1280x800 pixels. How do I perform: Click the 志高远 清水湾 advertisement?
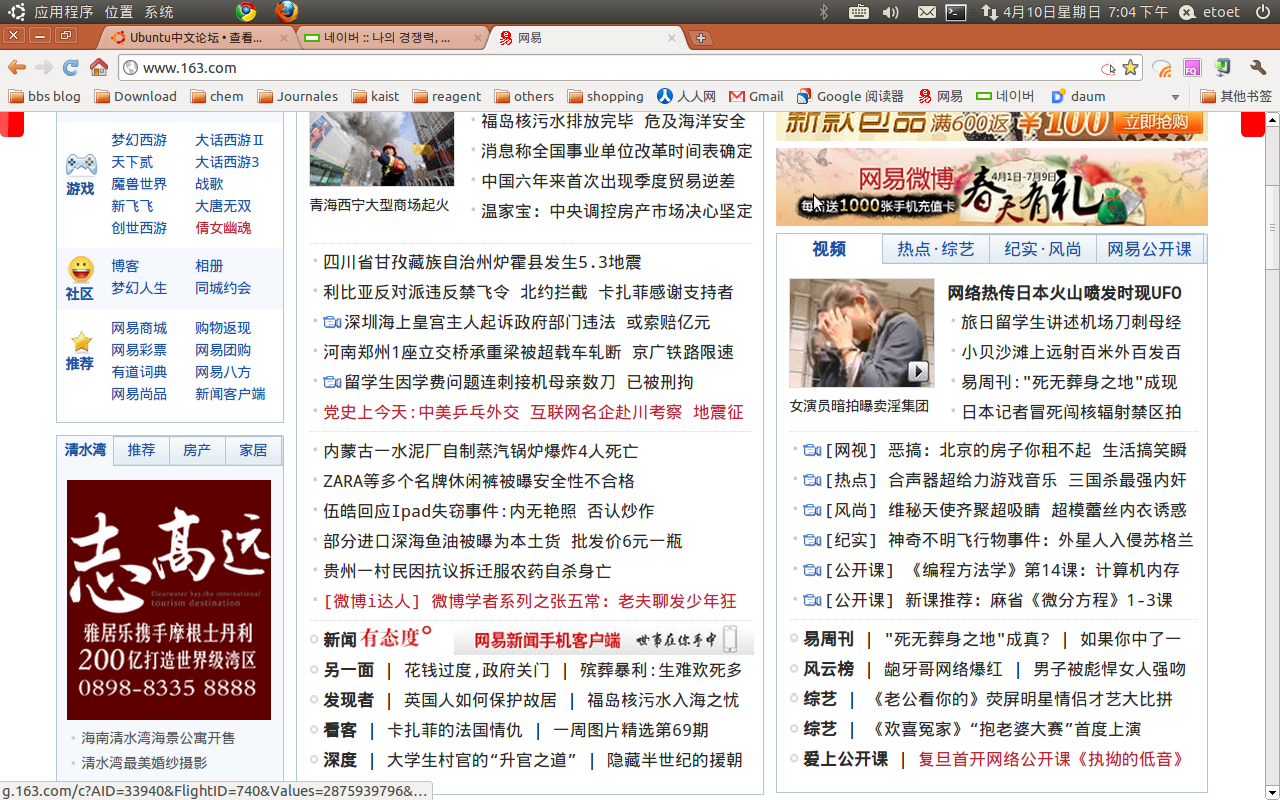coord(169,600)
